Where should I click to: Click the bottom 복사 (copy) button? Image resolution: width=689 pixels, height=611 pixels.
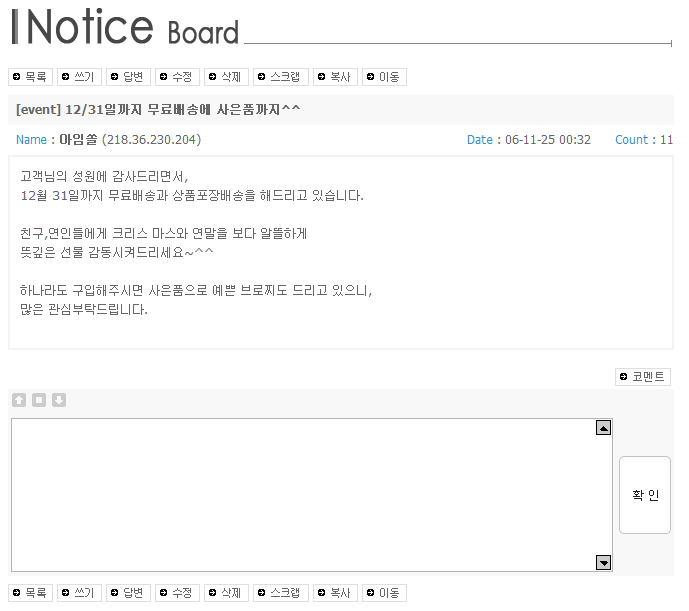(x=335, y=593)
